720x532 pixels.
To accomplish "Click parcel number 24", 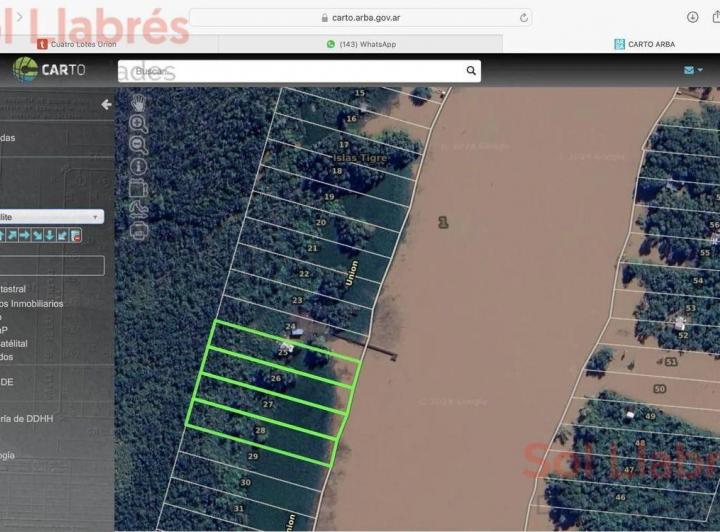I will tap(290, 326).
